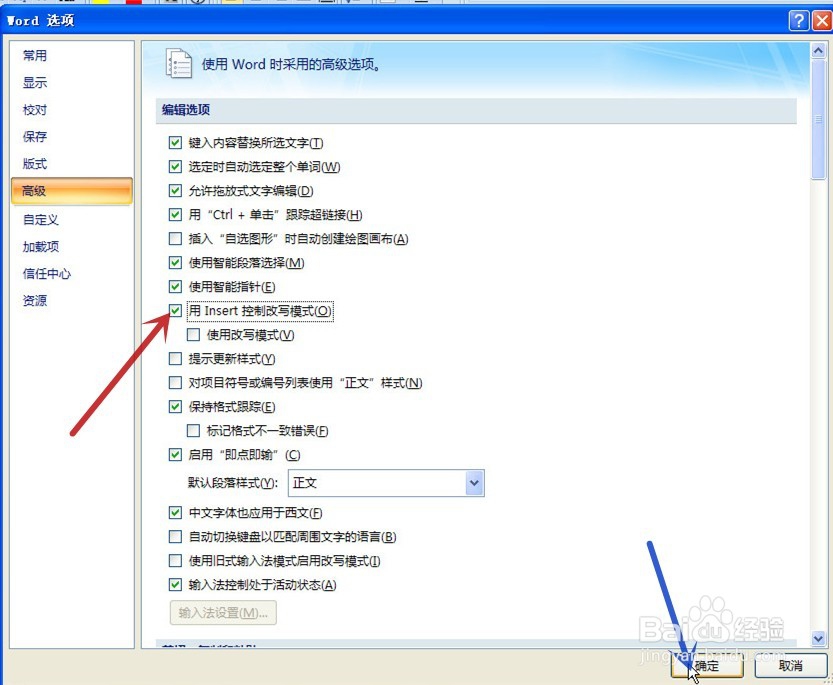Enable 标记格式不一致错误 checkbox

click(x=193, y=430)
